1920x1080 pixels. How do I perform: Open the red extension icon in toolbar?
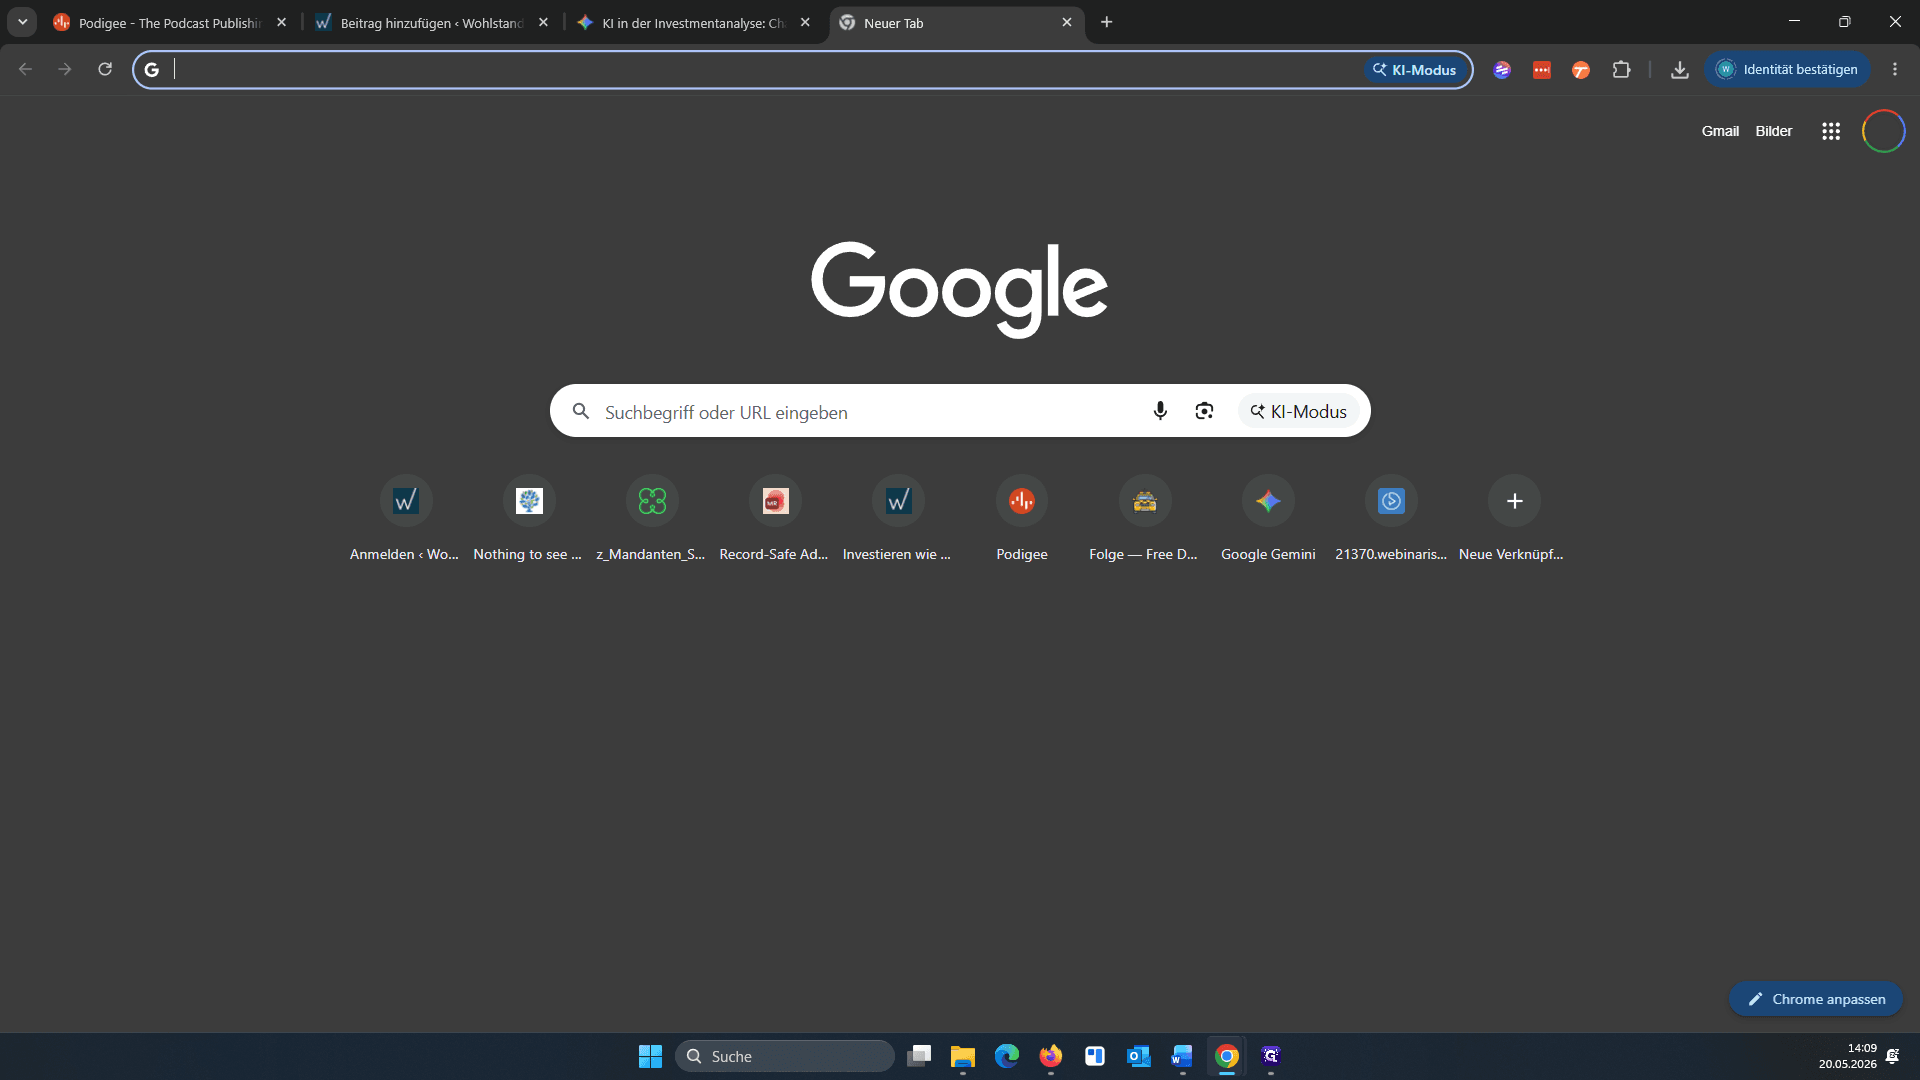1542,69
